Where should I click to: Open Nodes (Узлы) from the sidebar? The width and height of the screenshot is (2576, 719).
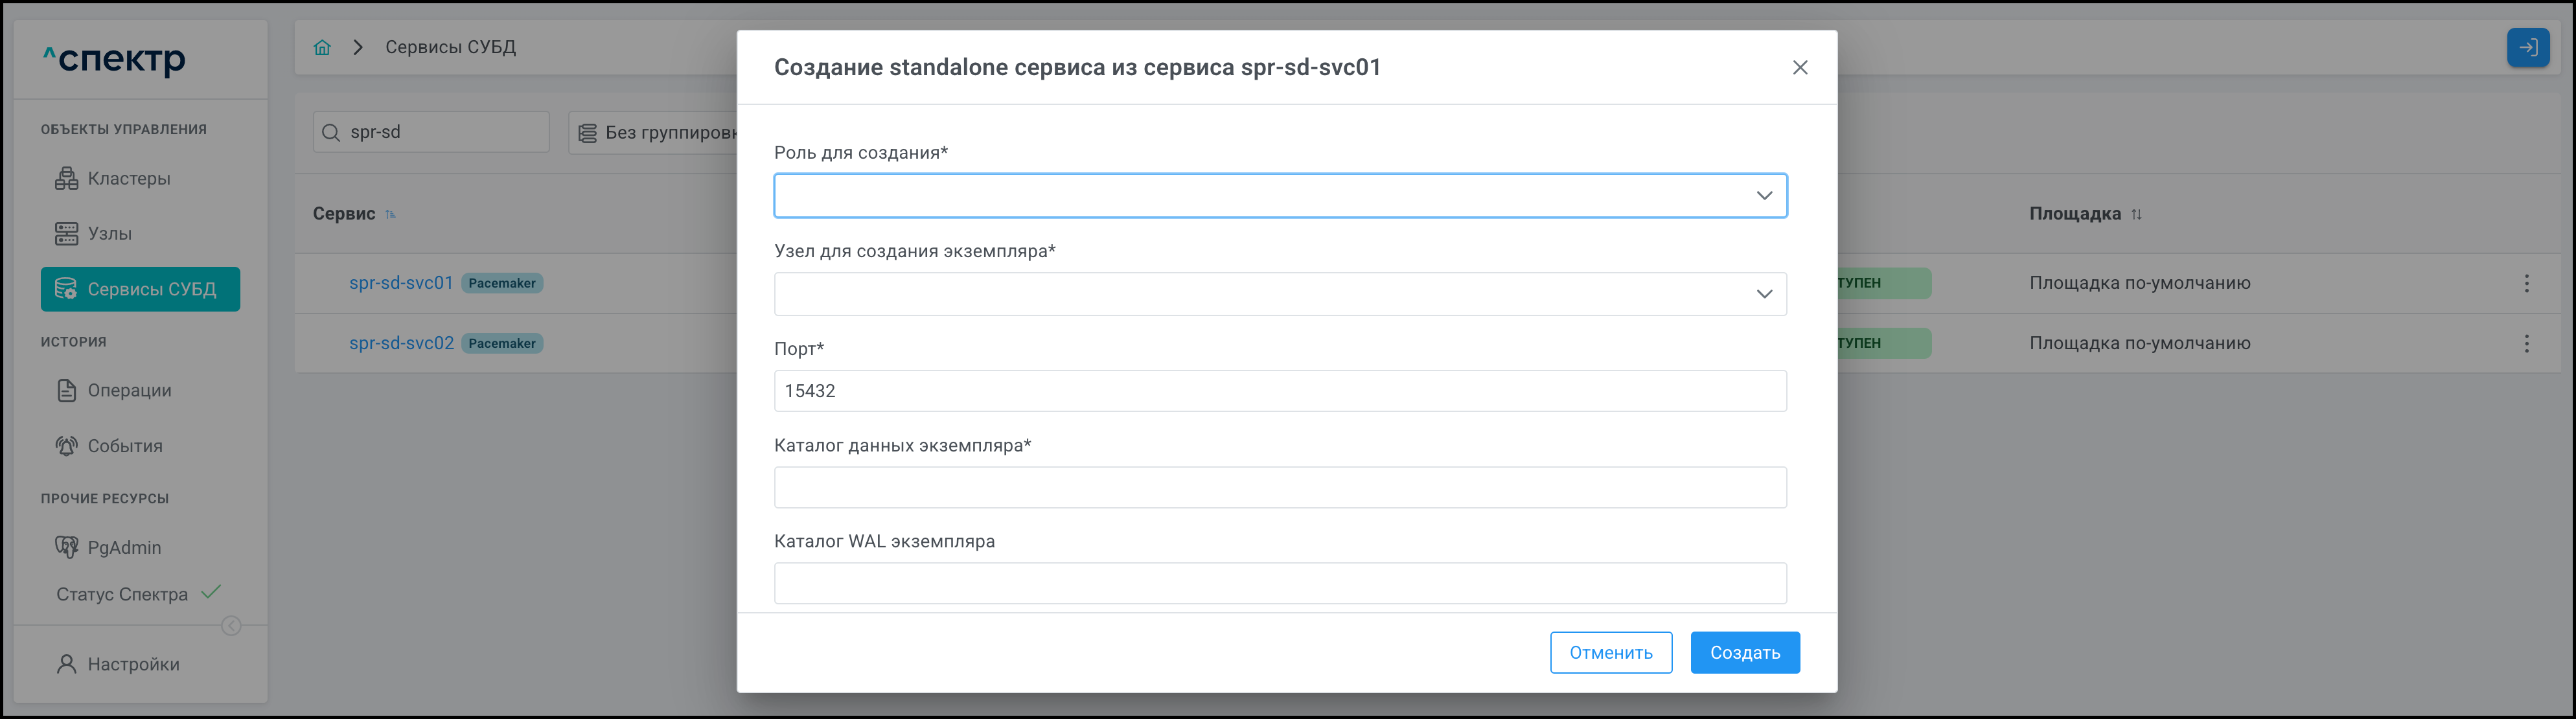(x=109, y=234)
